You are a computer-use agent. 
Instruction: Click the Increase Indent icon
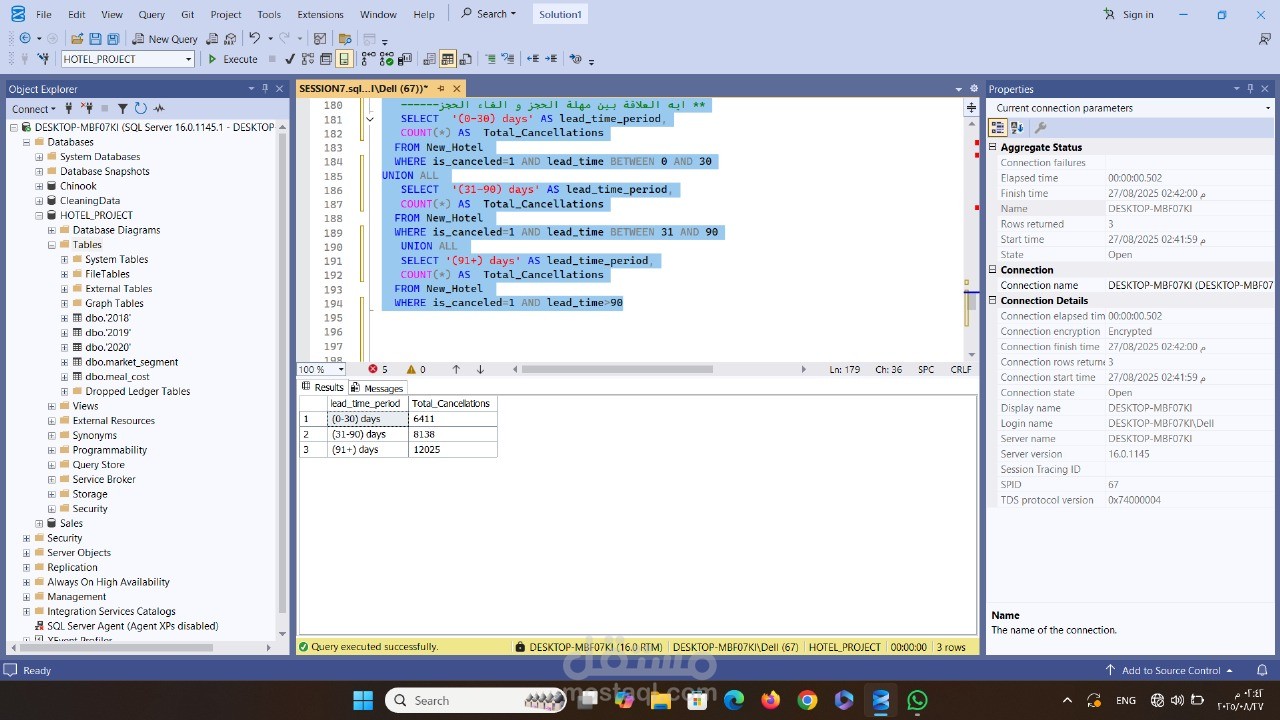point(551,59)
